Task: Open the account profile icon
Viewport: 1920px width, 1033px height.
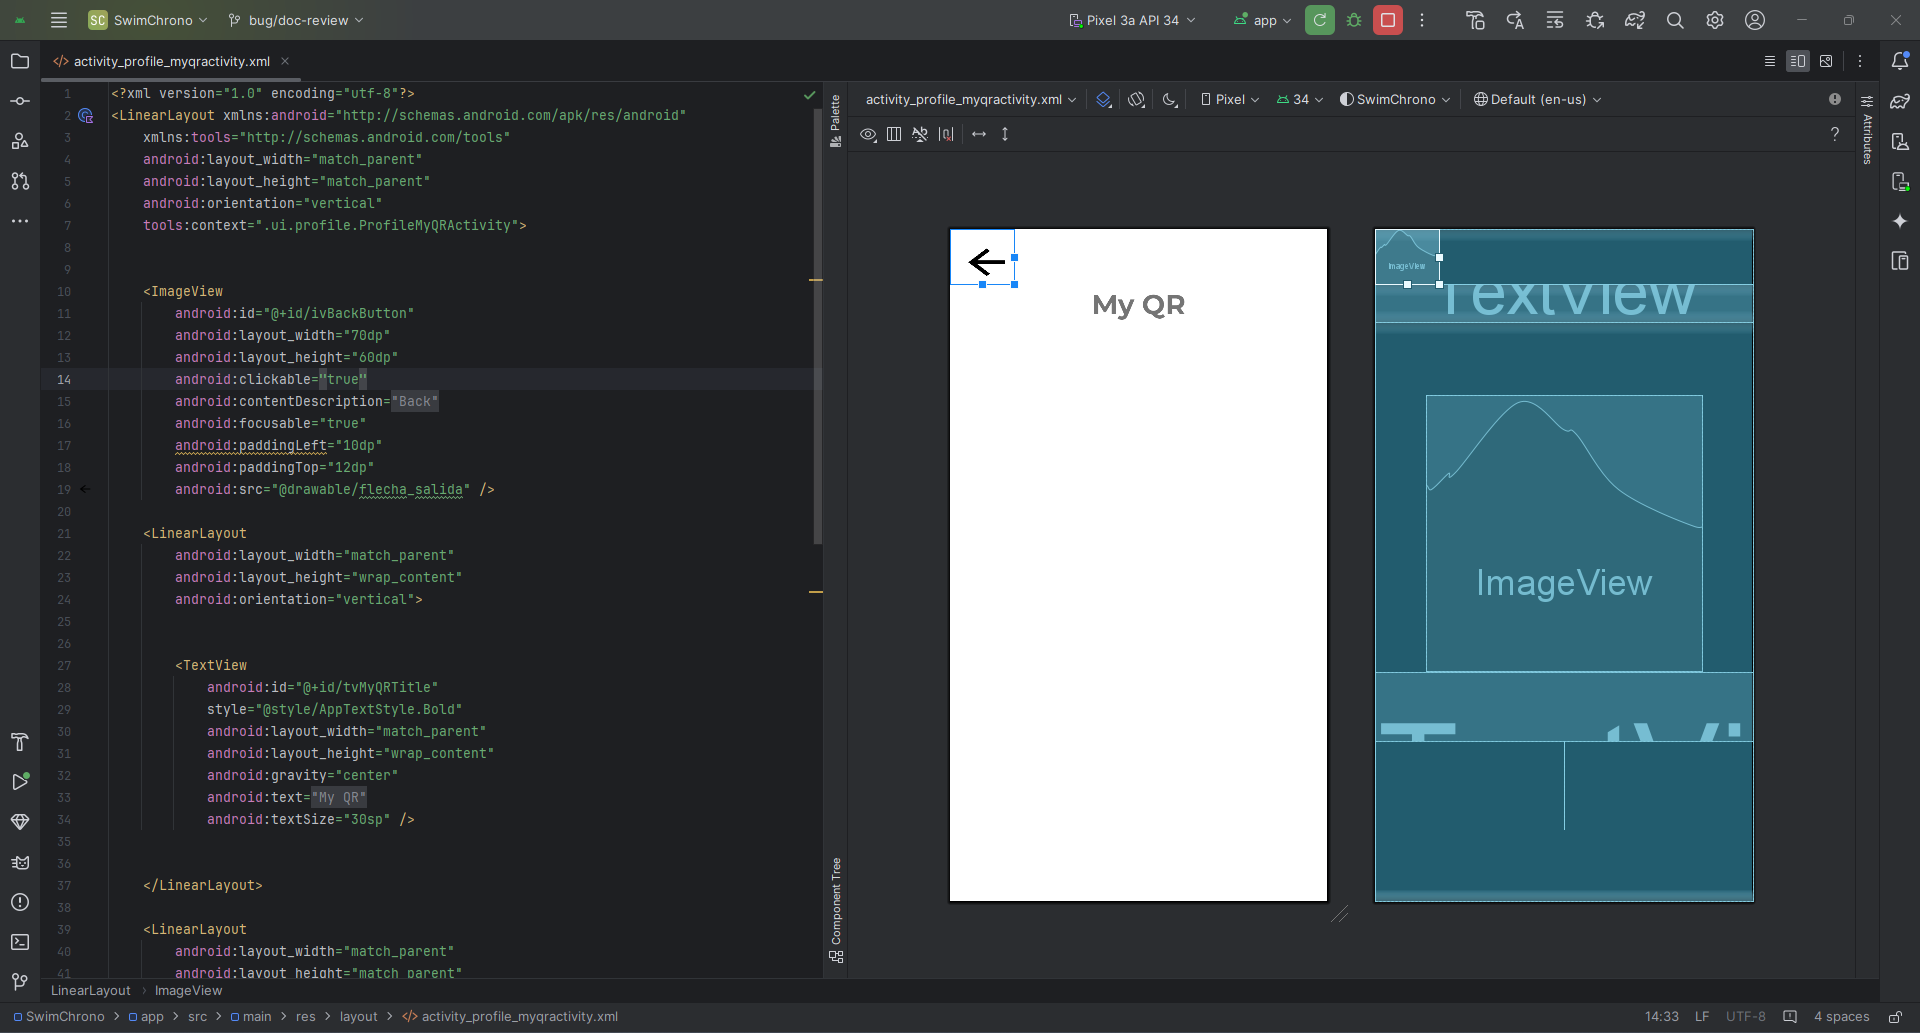Action: coord(1755,20)
